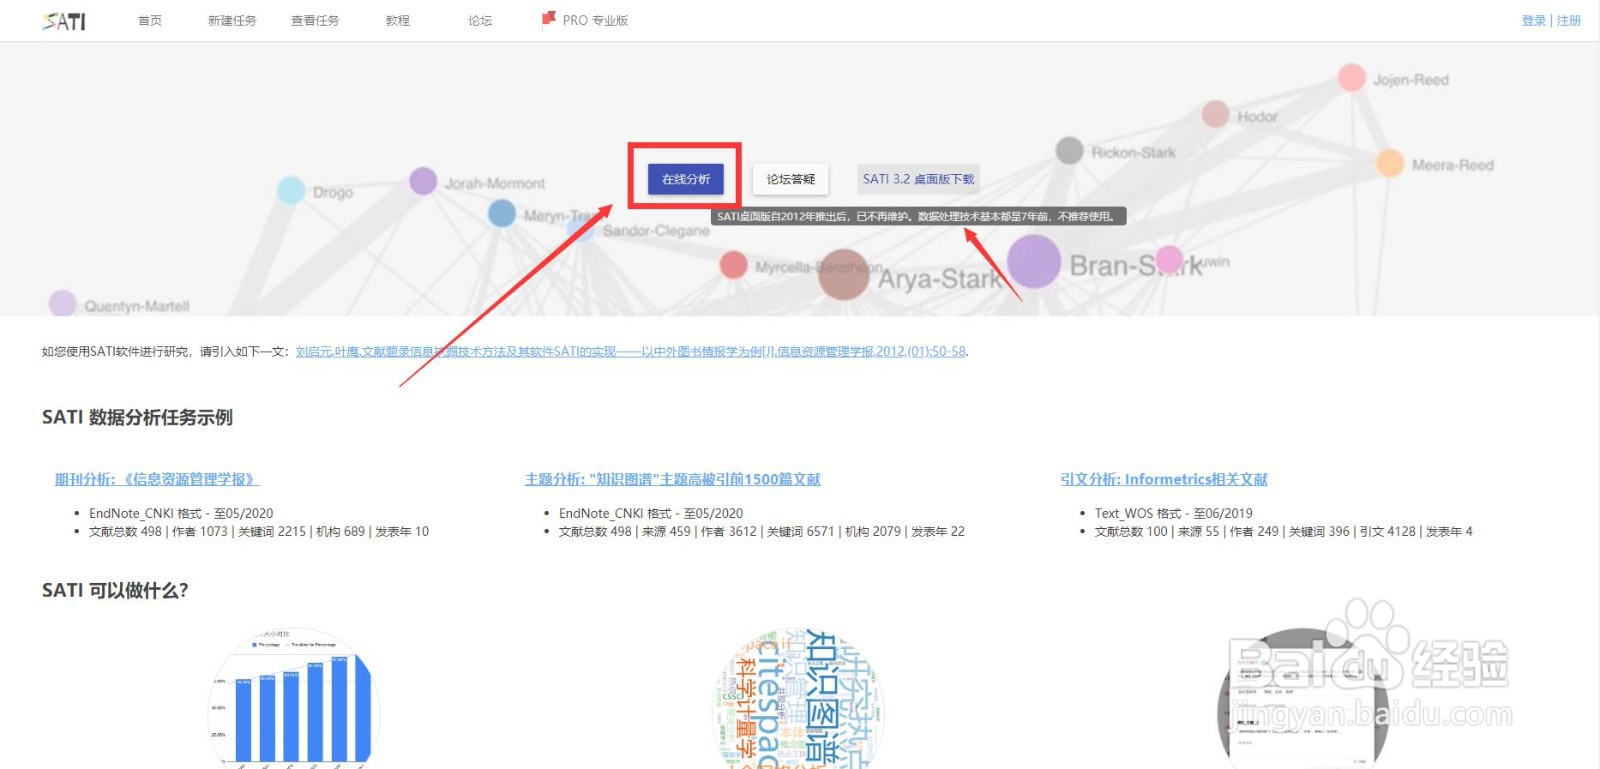Open the PRO 专业版 page
Image resolution: width=1600 pixels, height=769 pixels.
tap(595, 21)
